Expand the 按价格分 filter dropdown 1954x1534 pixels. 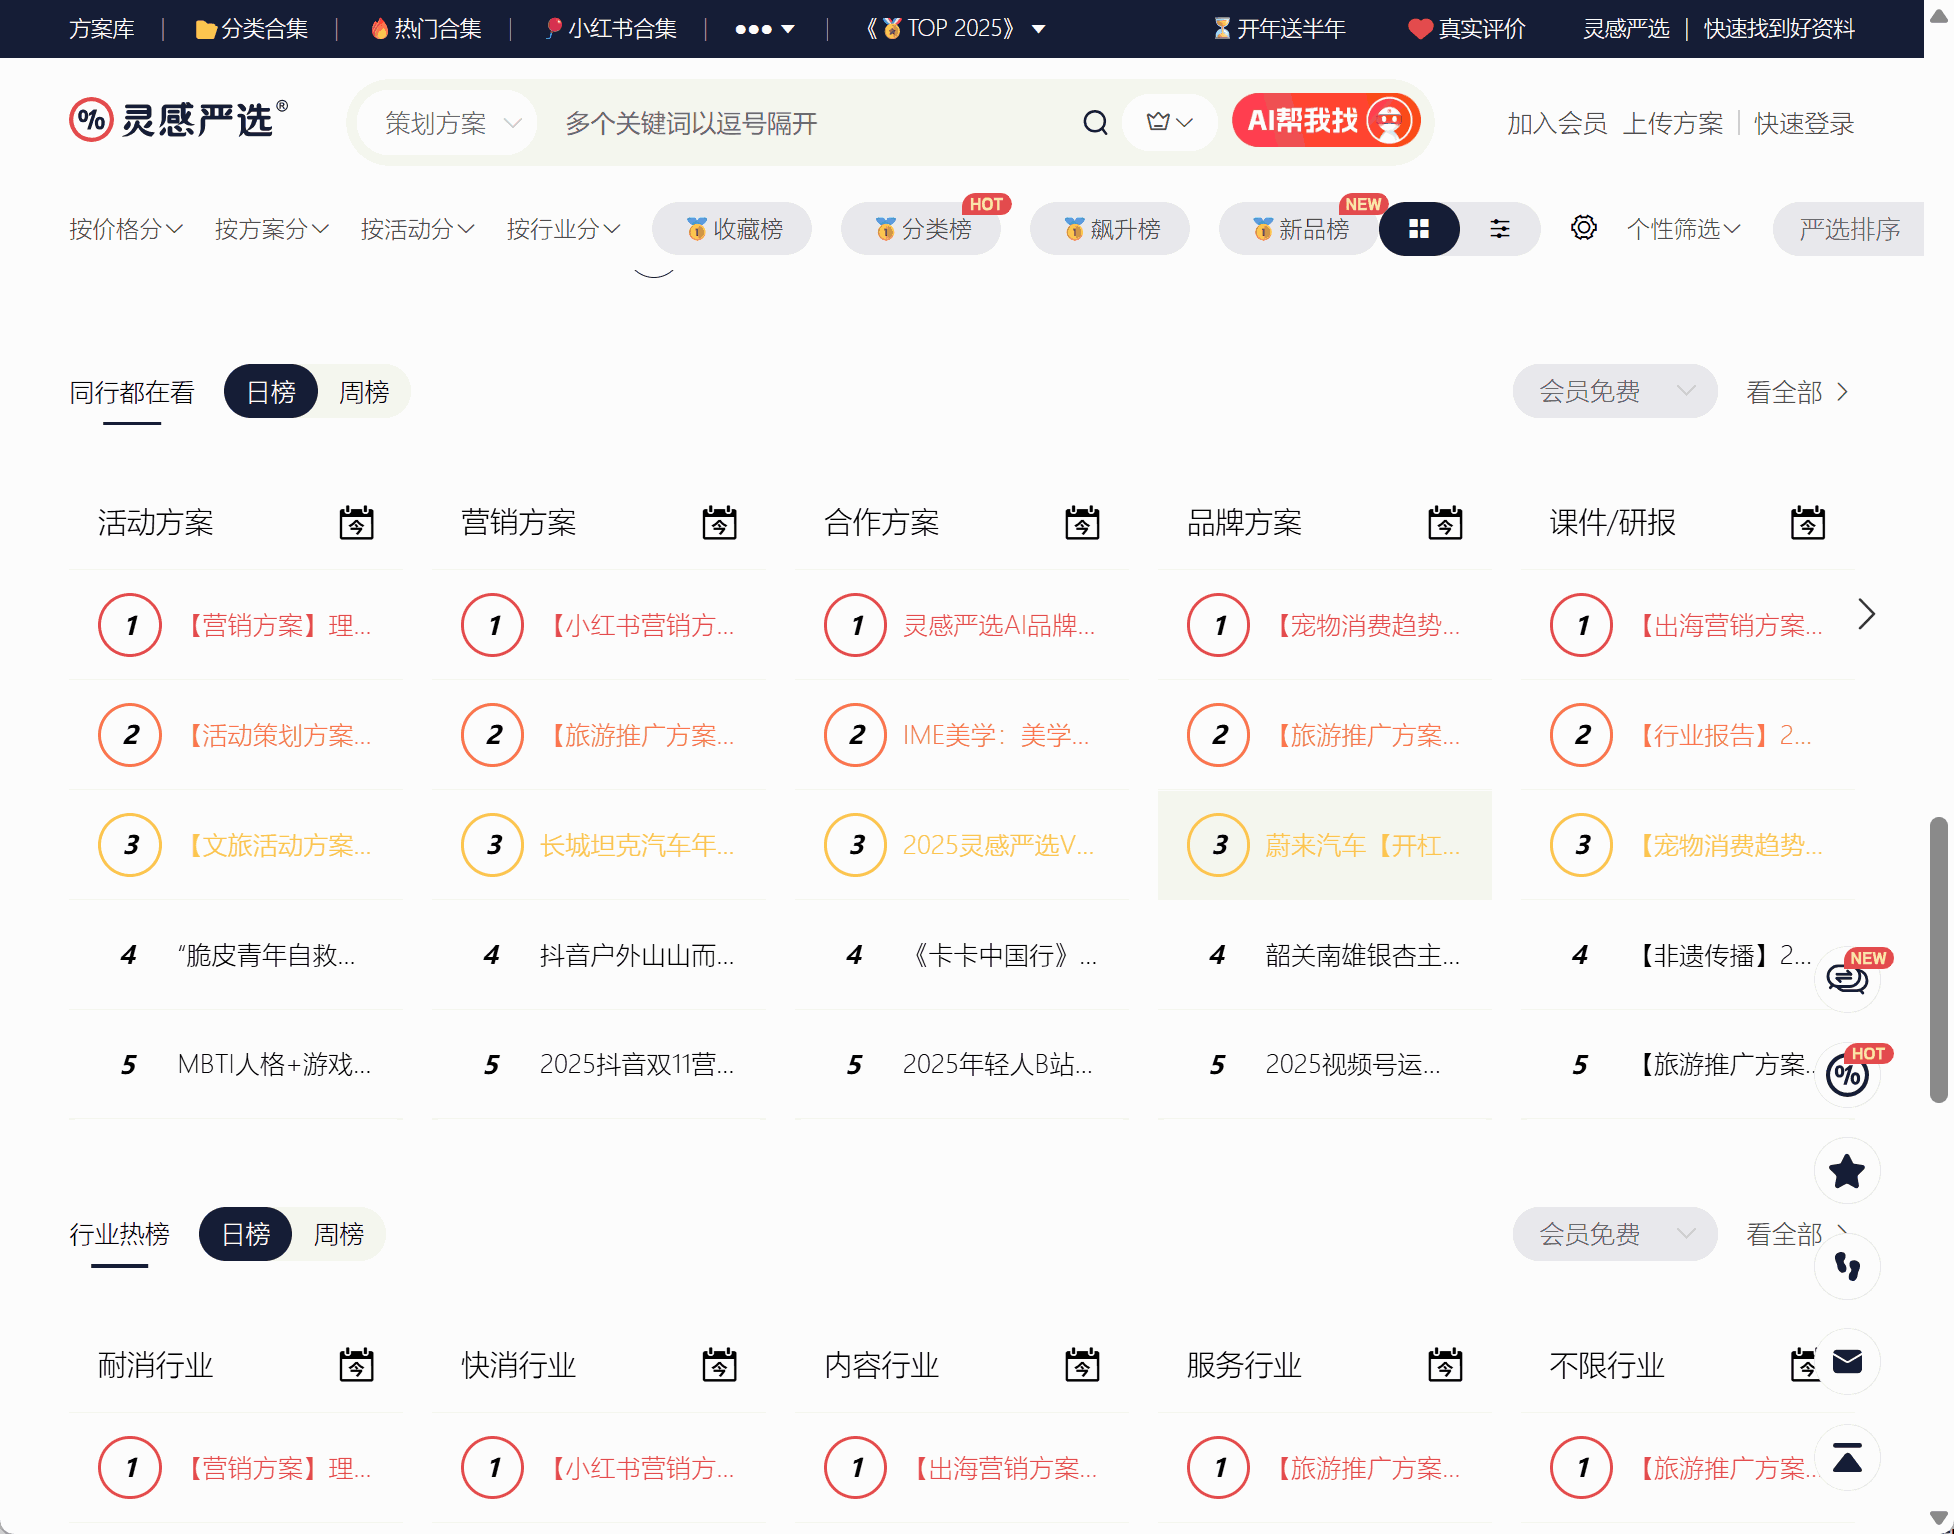126,229
